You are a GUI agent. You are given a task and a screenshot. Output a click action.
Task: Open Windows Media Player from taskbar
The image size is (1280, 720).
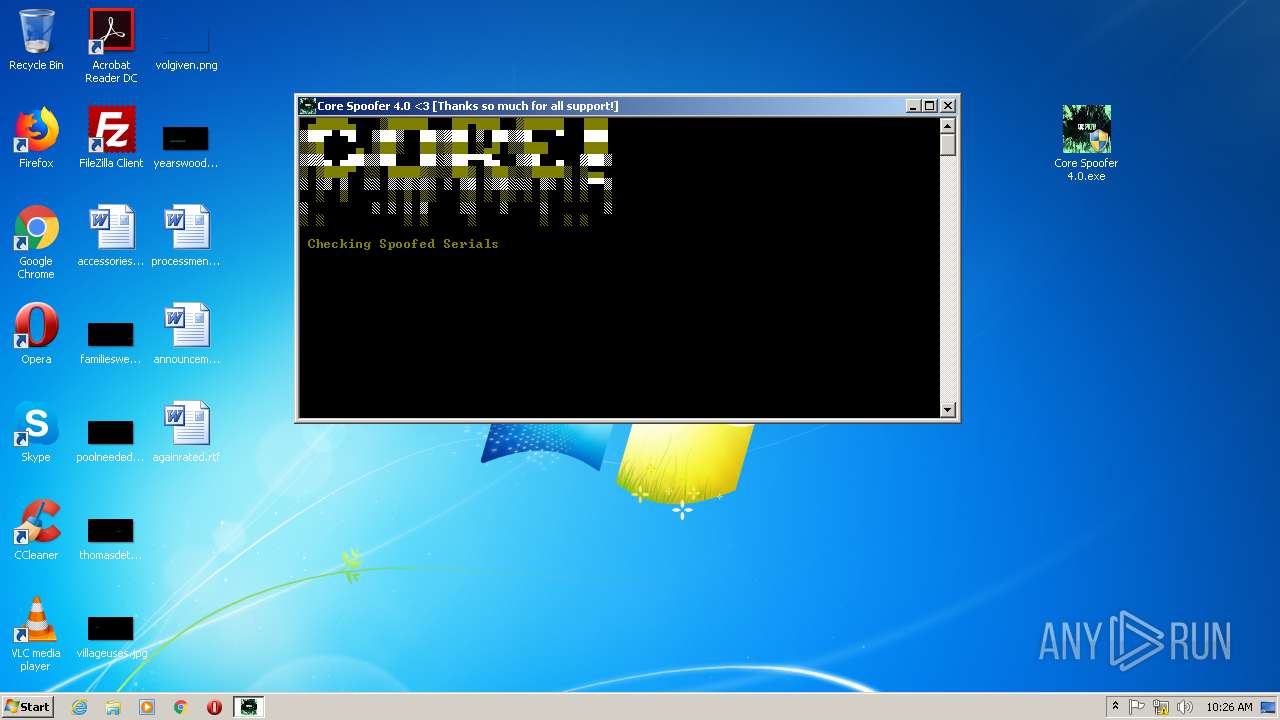point(147,707)
